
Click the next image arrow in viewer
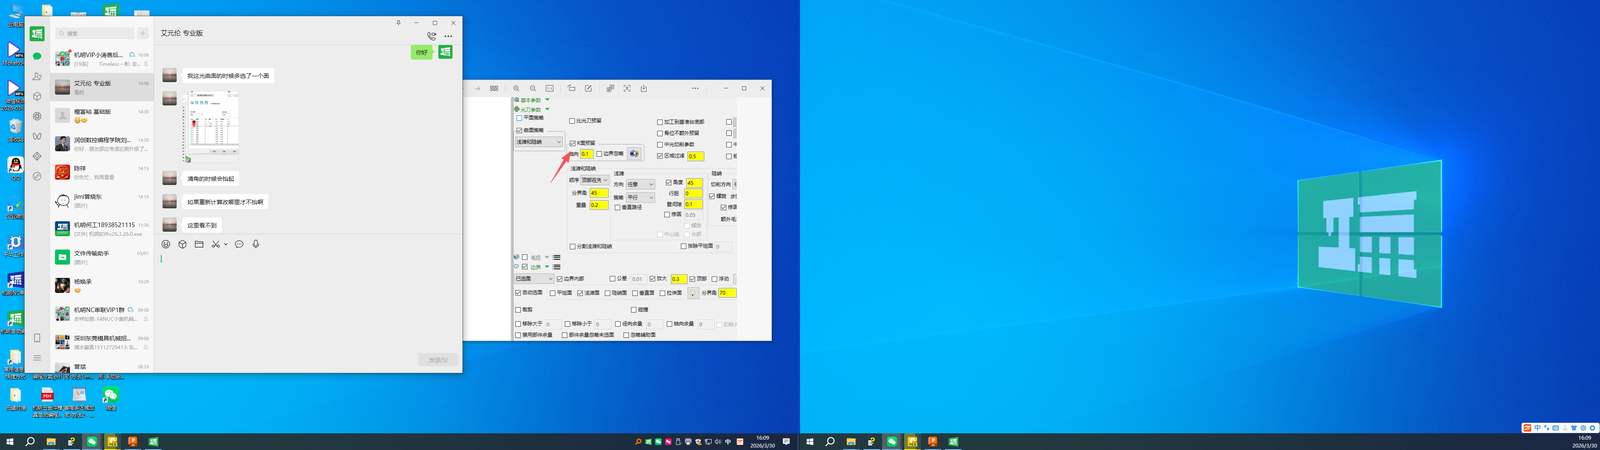tap(478, 88)
